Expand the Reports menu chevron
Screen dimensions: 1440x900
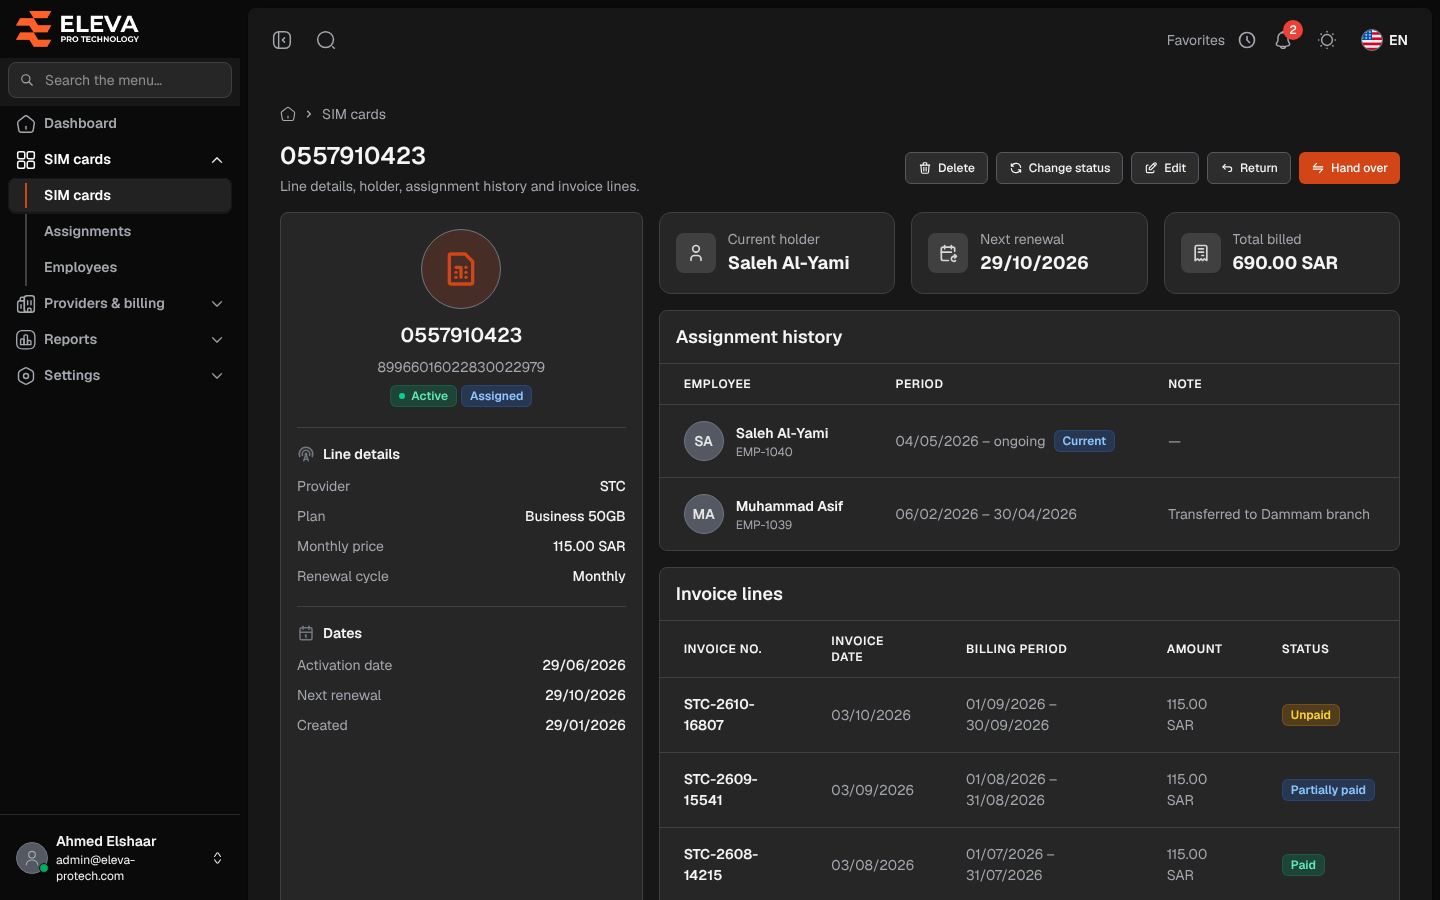click(x=217, y=340)
